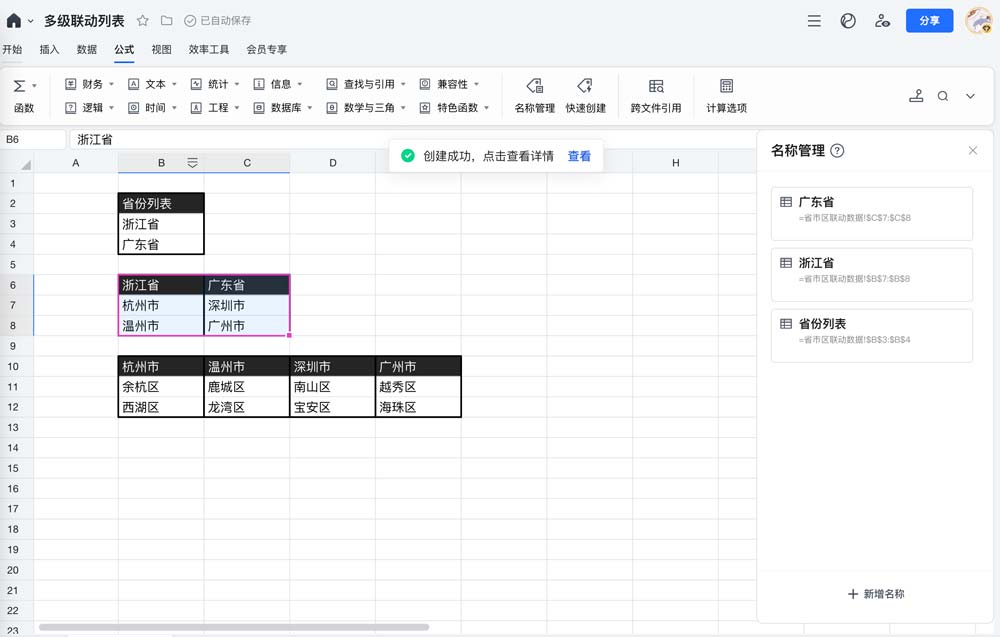Click the hamburger menu icon near 分享
This screenshot has height=637, width=1000.
[814, 20]
